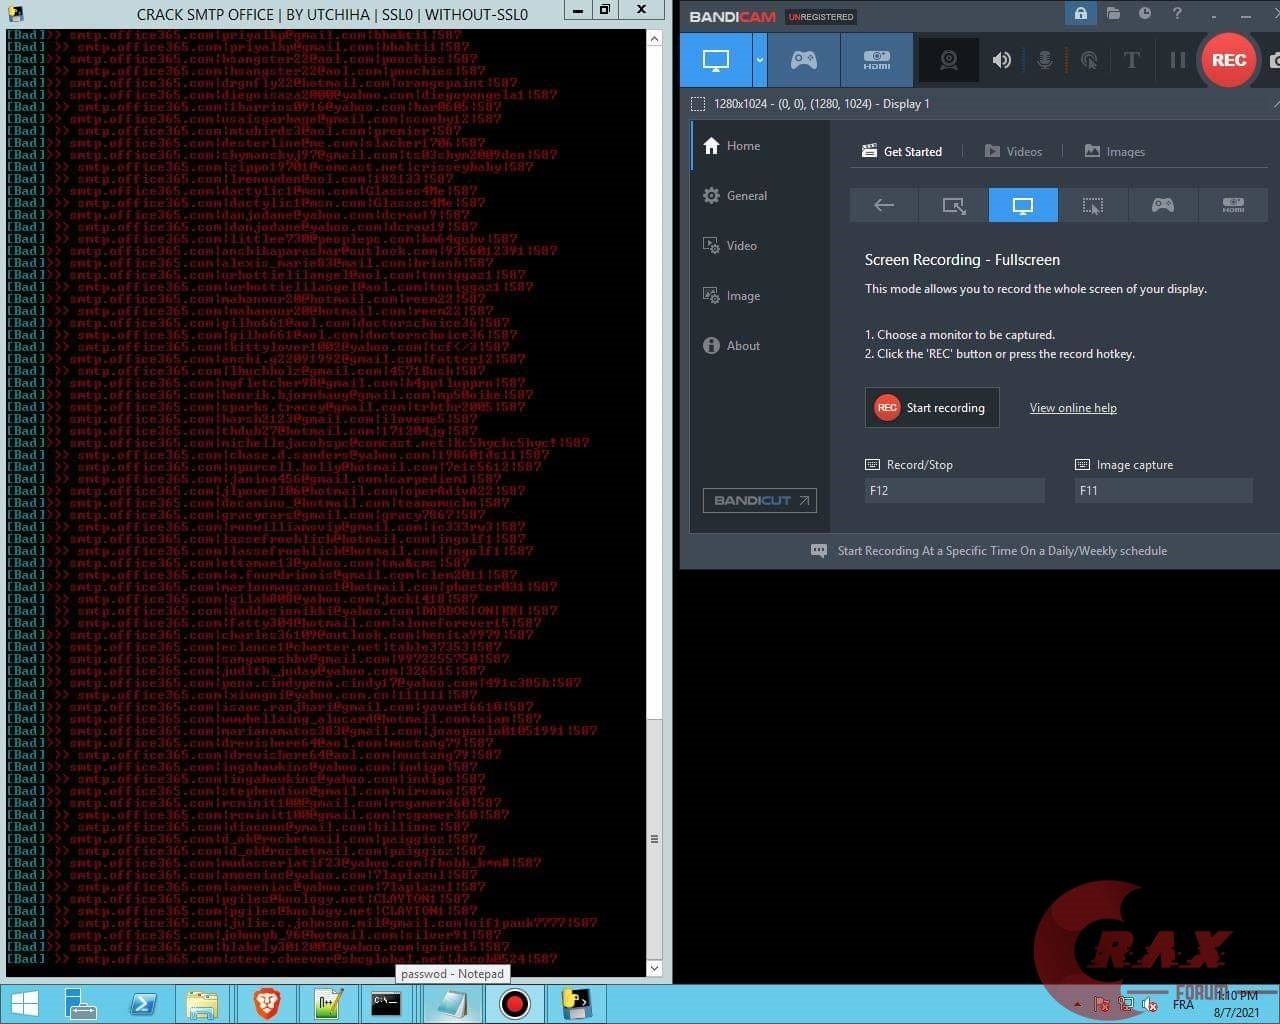Click scroll down arrow in crack console
Viewport: 1280px width, 1024px height.
[x=655, y=967]
